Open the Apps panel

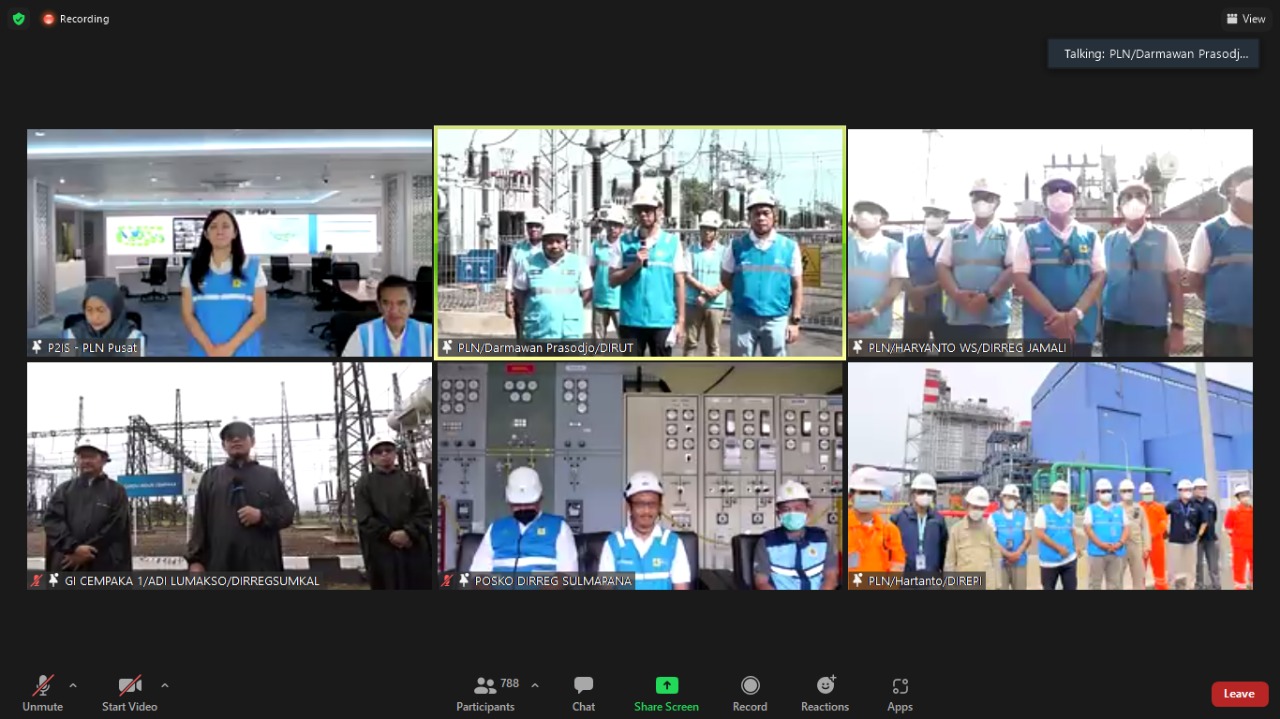[x=899, y=692]
